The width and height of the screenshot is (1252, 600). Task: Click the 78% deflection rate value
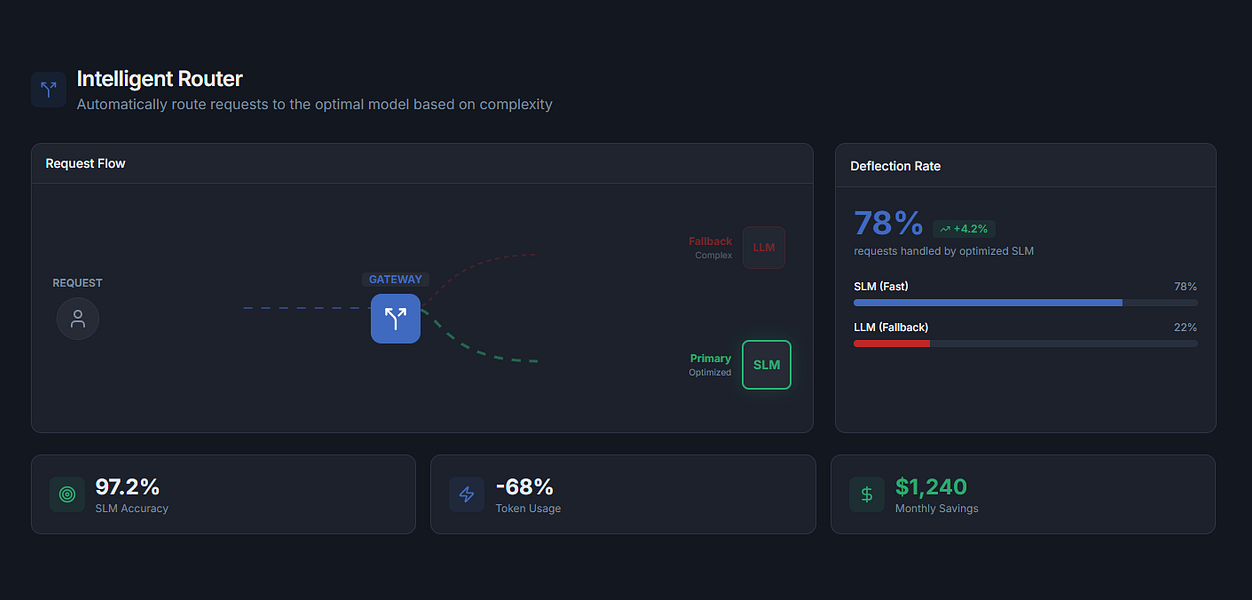pos(888,223)
